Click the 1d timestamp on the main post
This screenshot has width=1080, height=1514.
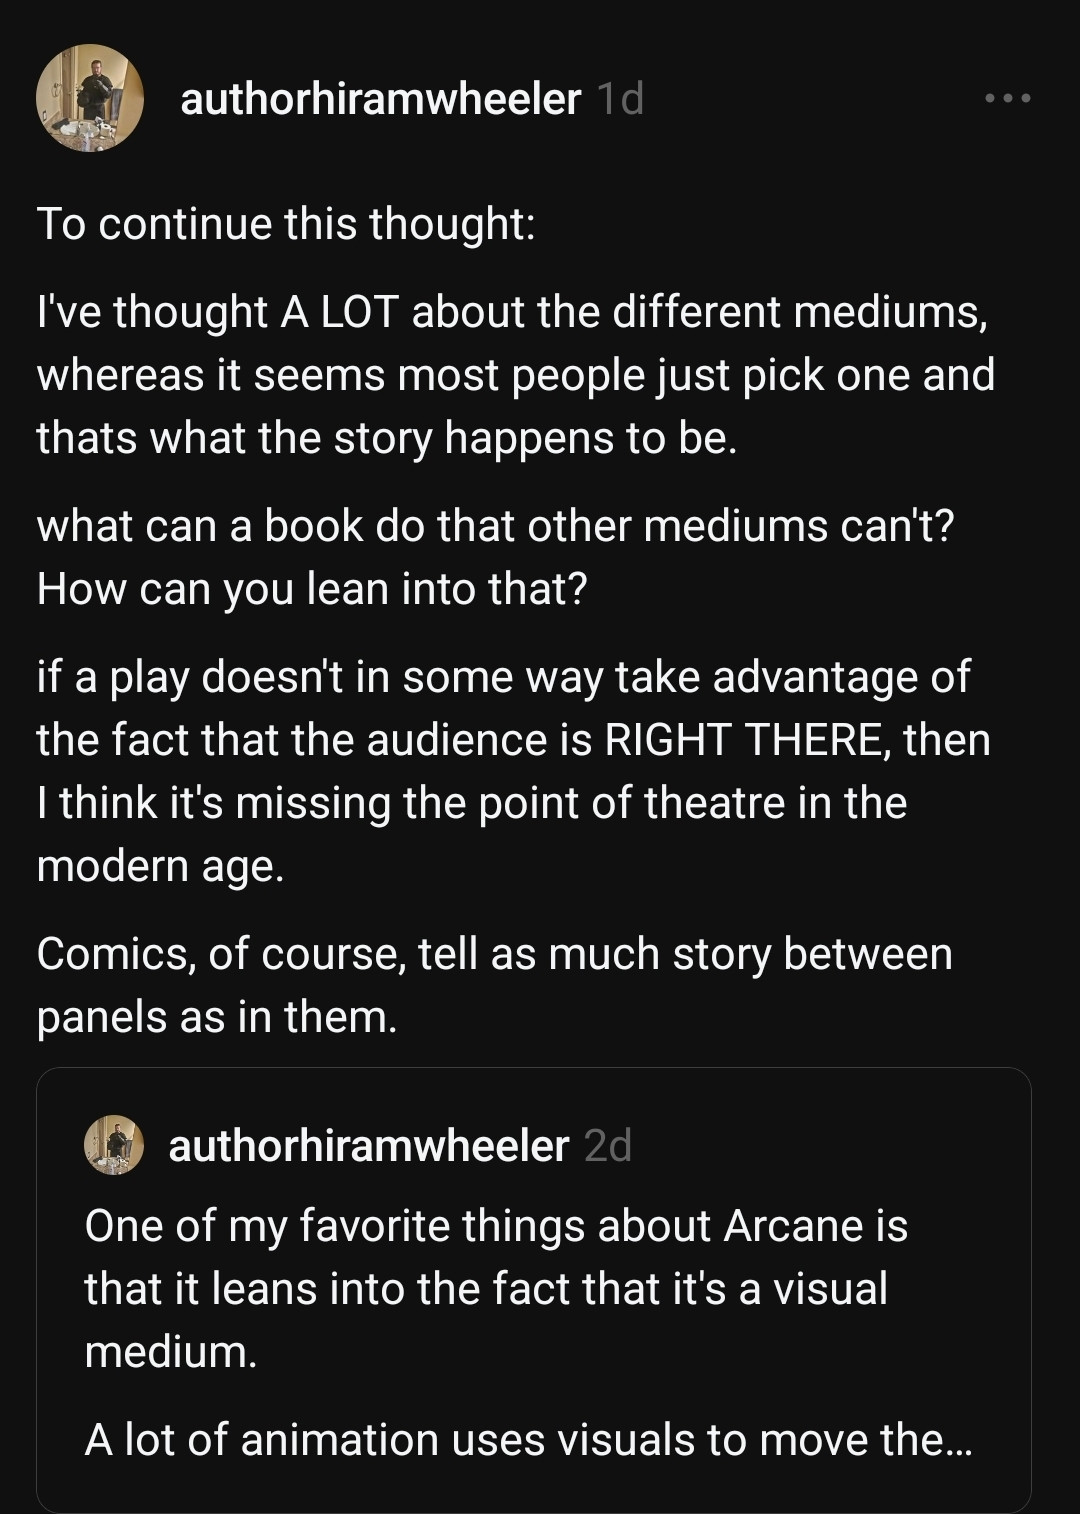[620, 98]
